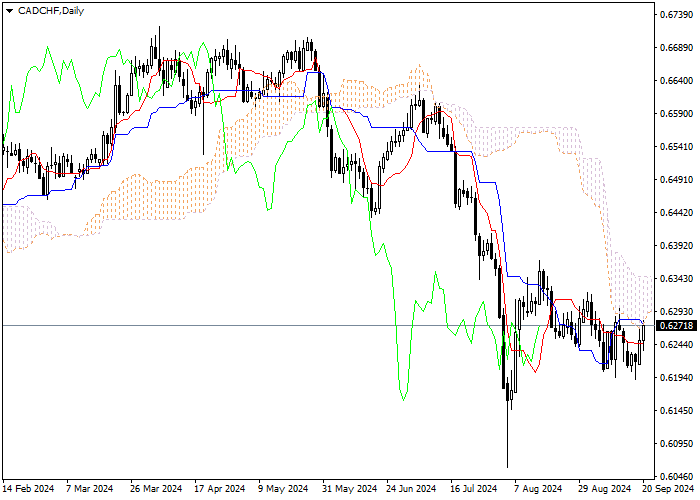This screenshot has width=700, height=500.
Task: Click the 0.66890 price axis label
Action: (676, 48)
